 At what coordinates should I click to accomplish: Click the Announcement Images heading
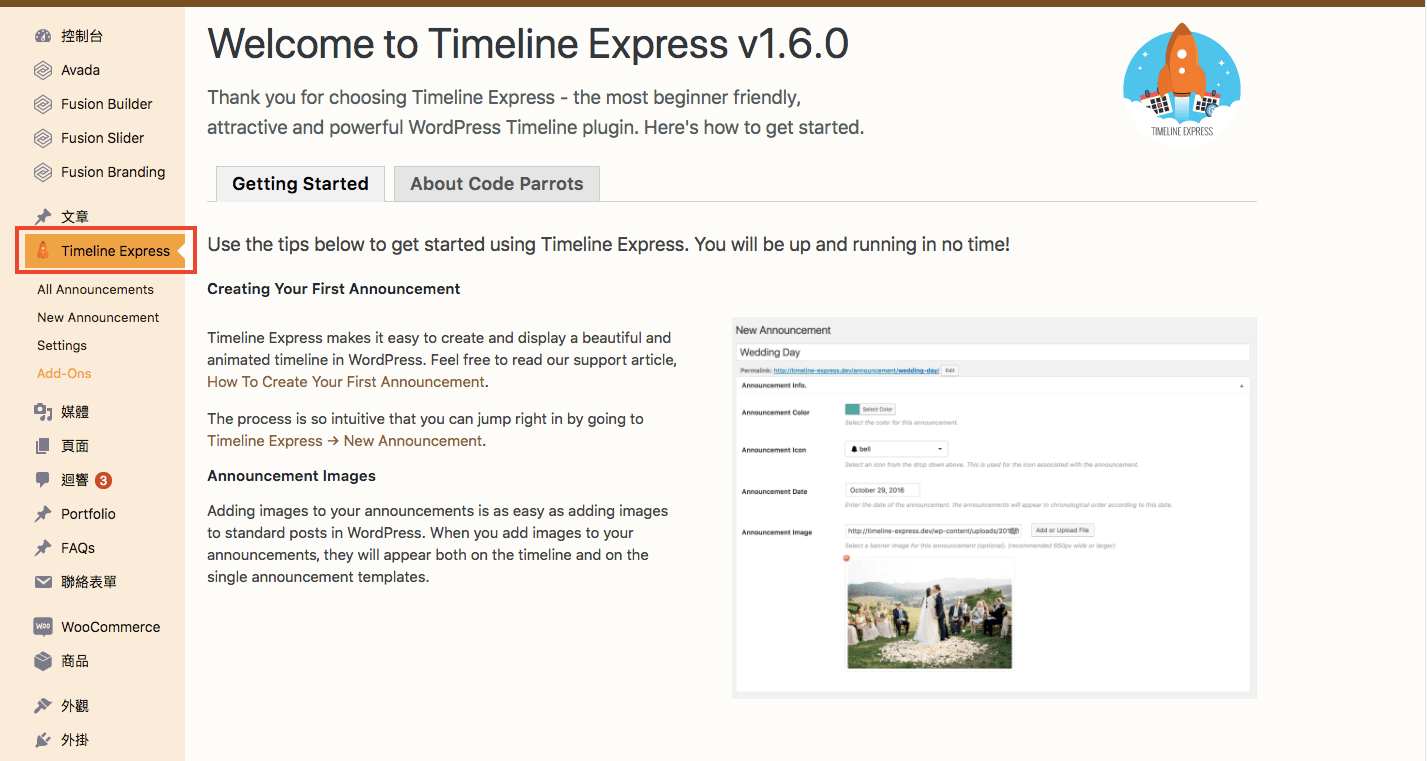pos(291,476)
